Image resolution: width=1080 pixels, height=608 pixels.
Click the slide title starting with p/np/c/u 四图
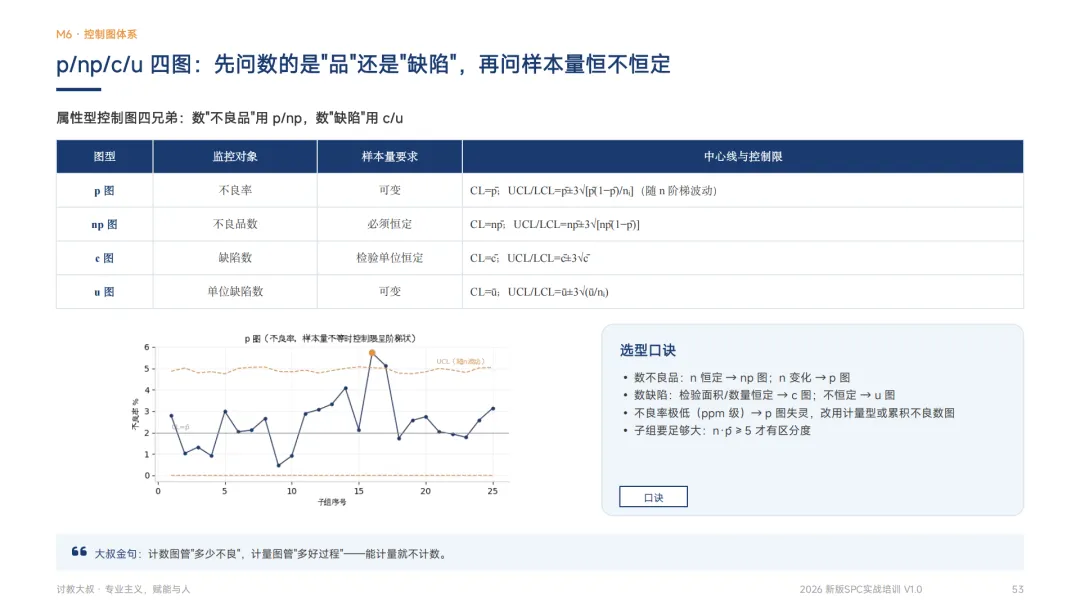[363, 64]
